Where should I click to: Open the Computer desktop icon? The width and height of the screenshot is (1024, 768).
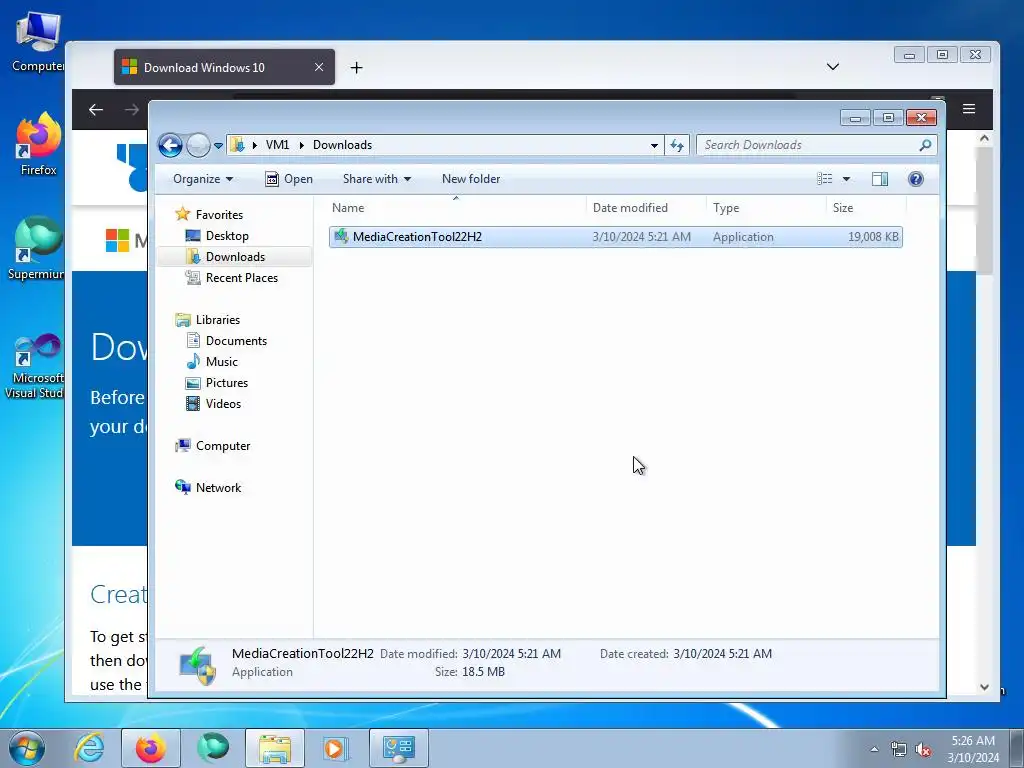38,41
